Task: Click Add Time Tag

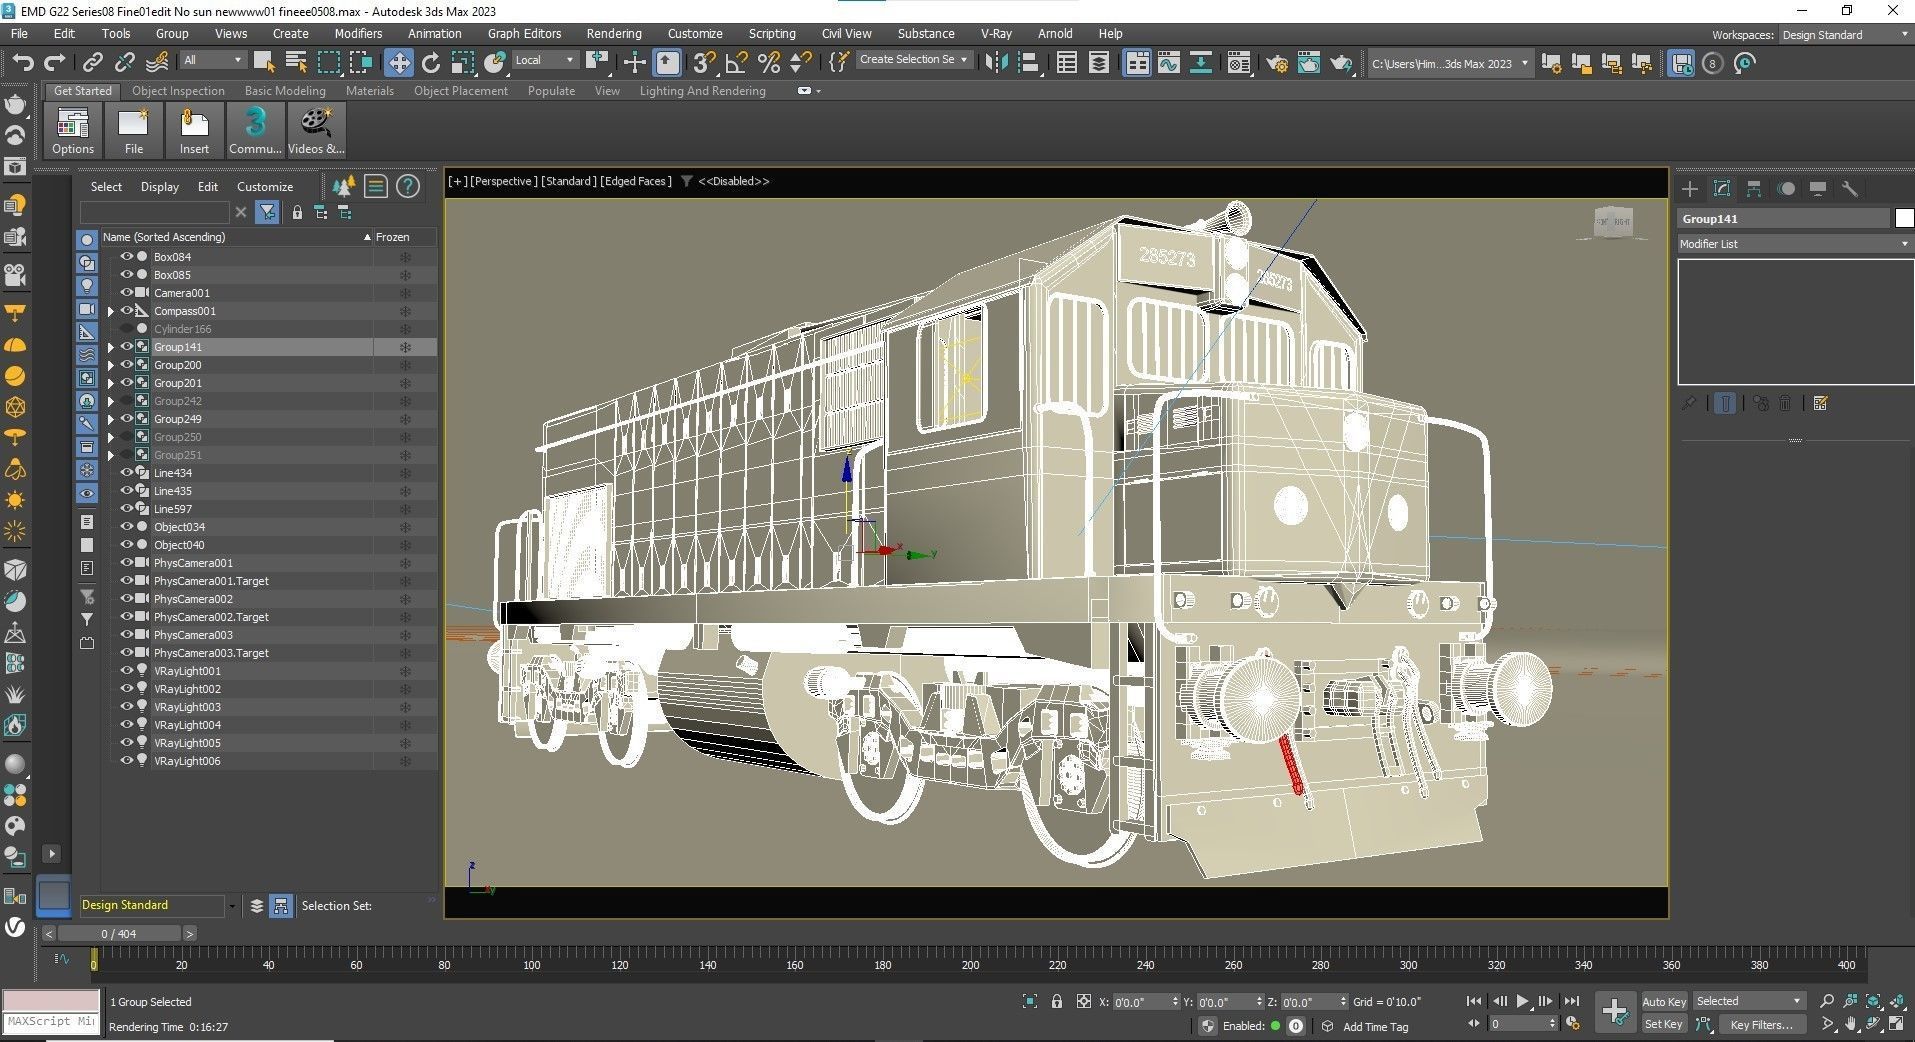Action: tap(1375, 1026)
